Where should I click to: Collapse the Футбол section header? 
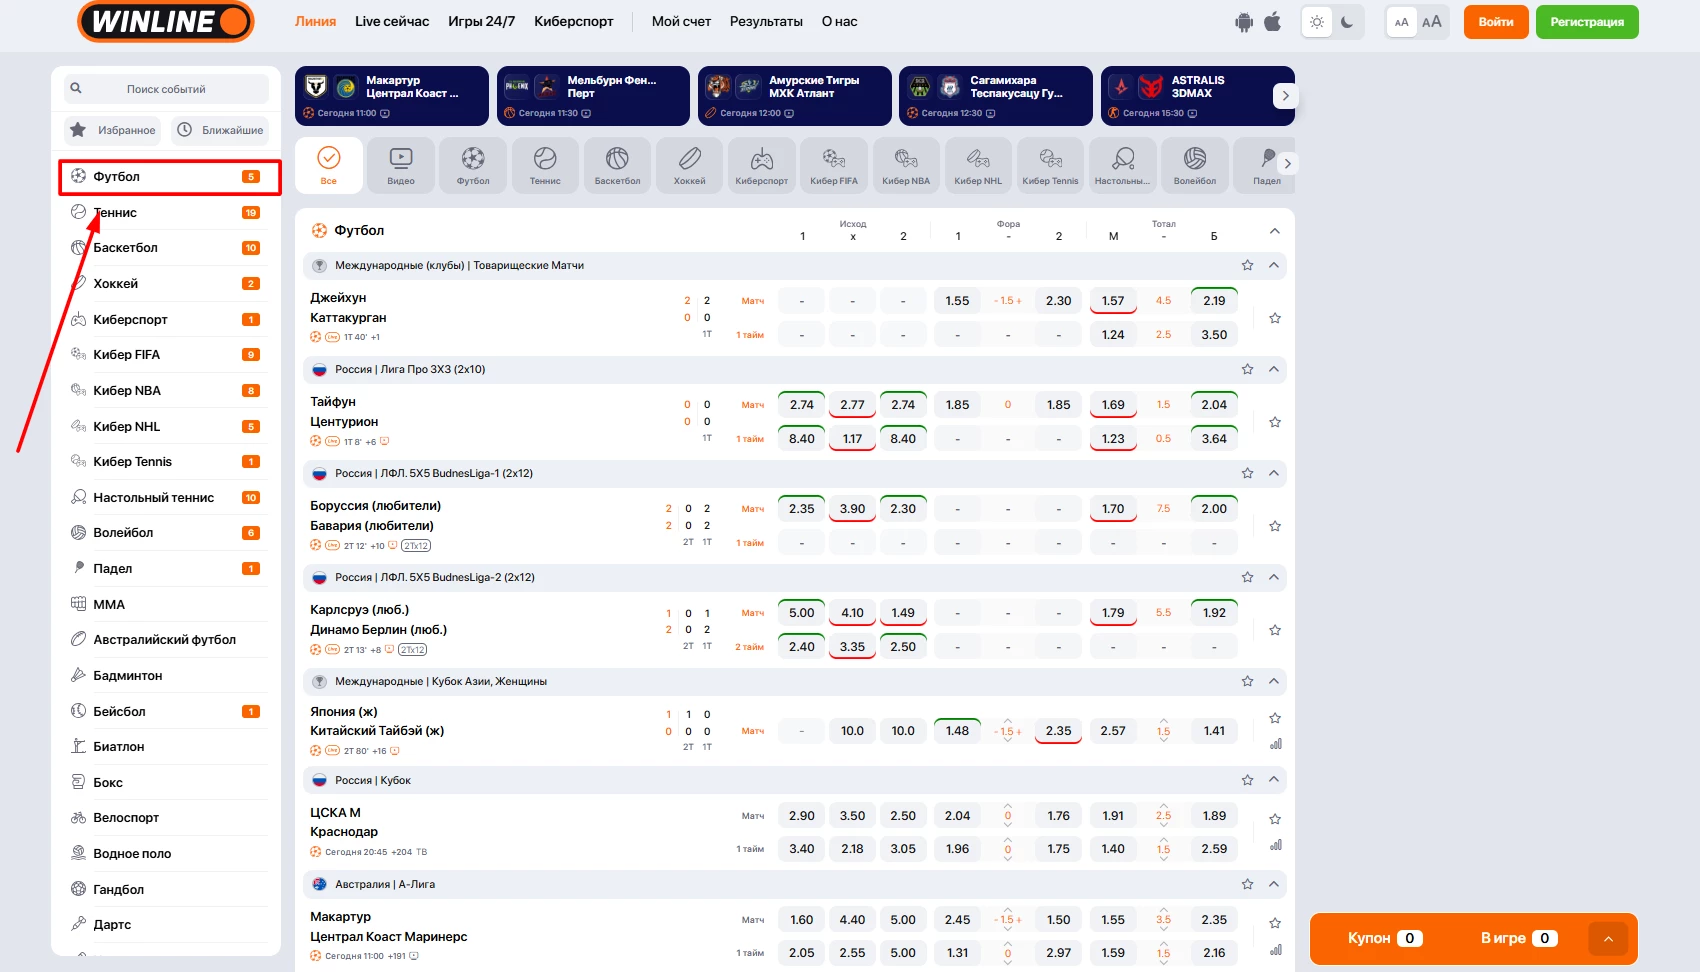pyautogui.click(x=1274, y=231)
